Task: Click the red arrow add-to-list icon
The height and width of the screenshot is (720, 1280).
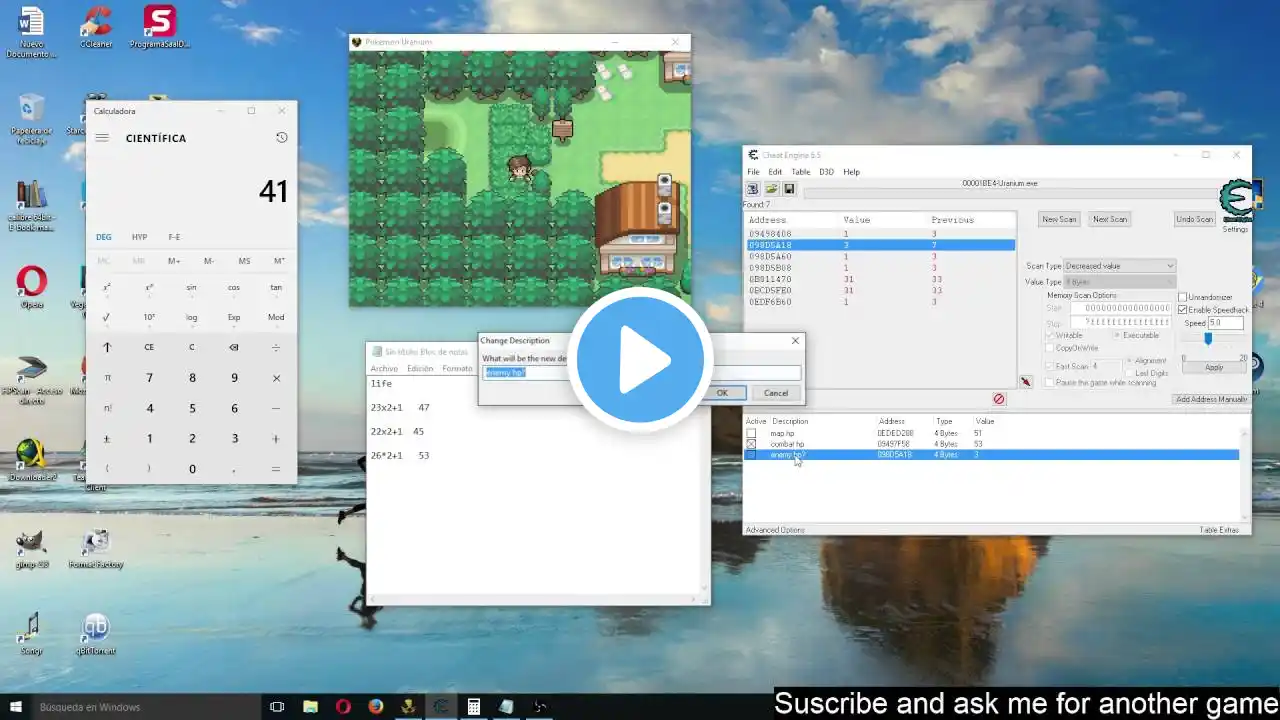Action: point(1026,382)
